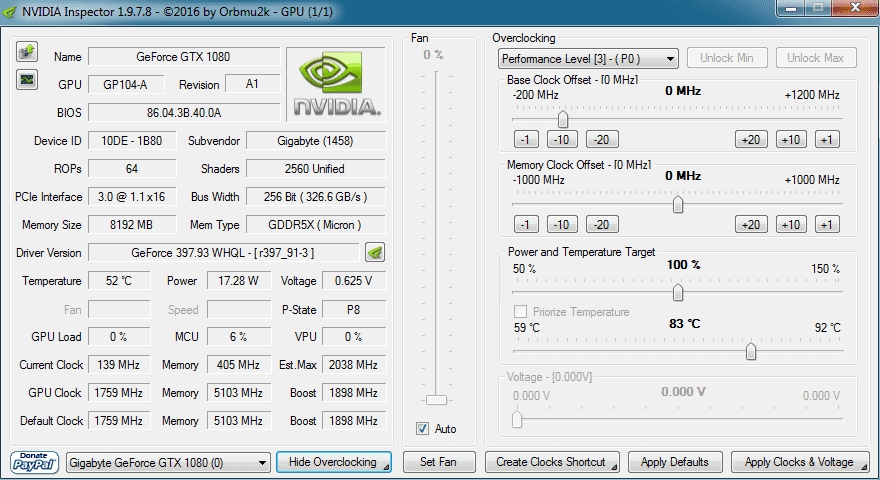Click the Est.Max value 2038 MHz
This screenshot has height=480, width=880.
(x=354, y=365)
